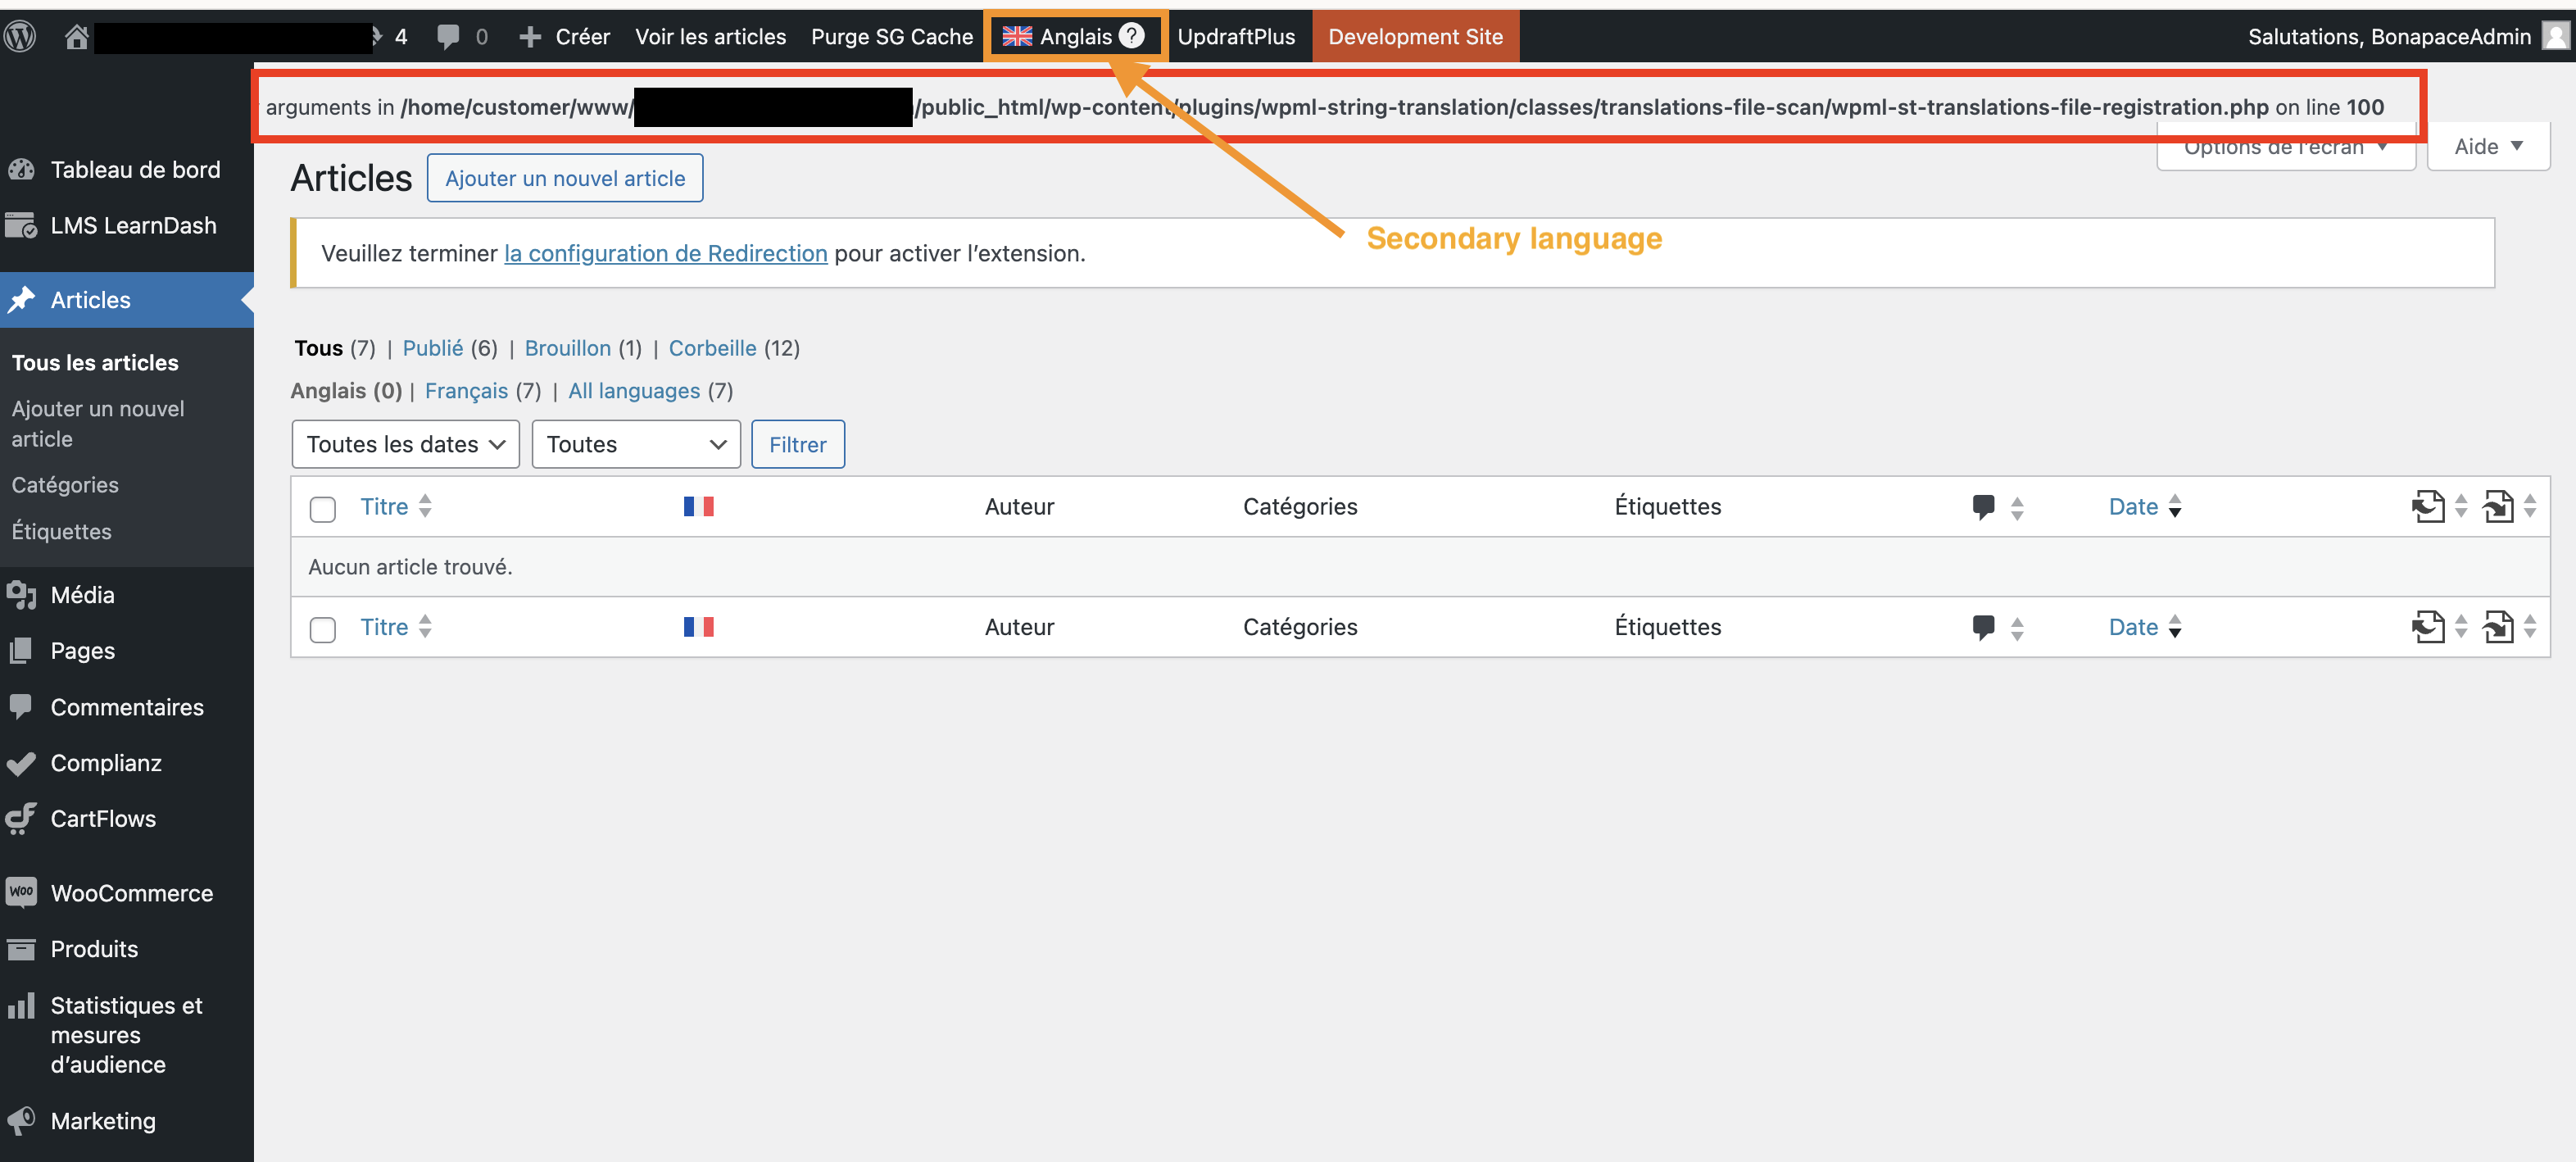Open Voir les articles in admin bar

(x=711, y=37)
